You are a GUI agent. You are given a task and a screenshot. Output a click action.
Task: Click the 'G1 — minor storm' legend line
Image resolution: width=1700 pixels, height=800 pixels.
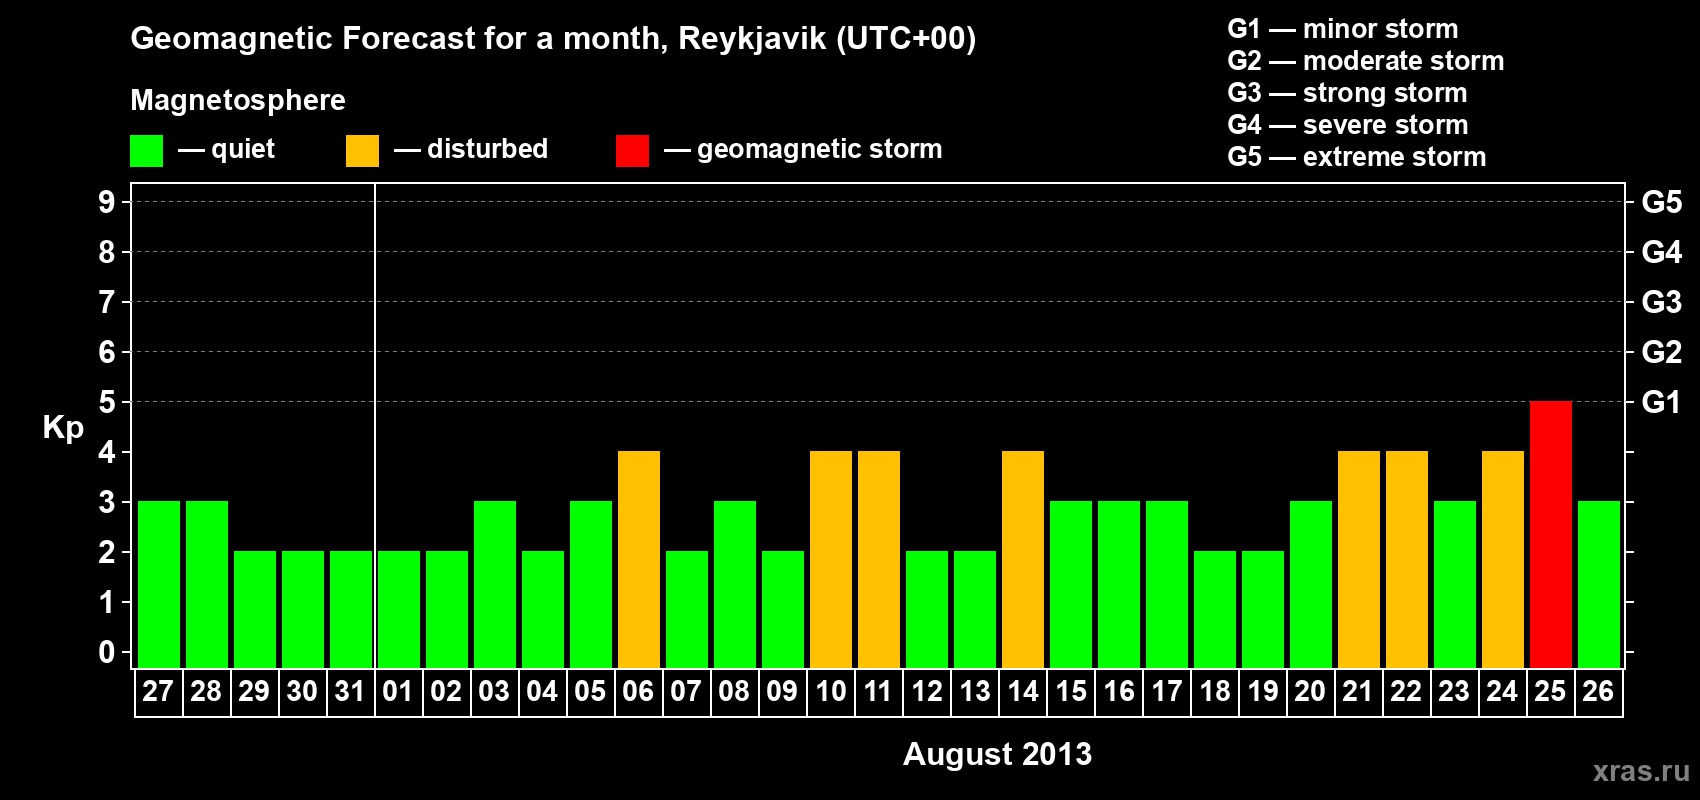coord(1343,28)
